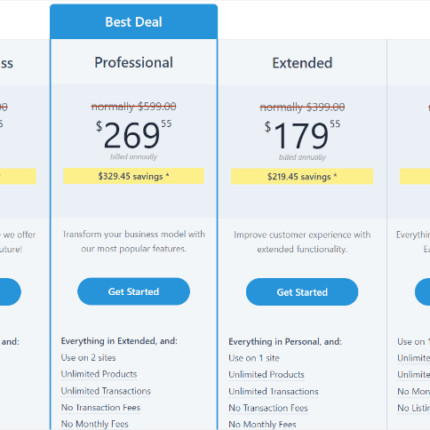Image resolution: width=430 pixels, height=430 pixels.
Task: Click the $179 Extended price
Action: point(302,135)
